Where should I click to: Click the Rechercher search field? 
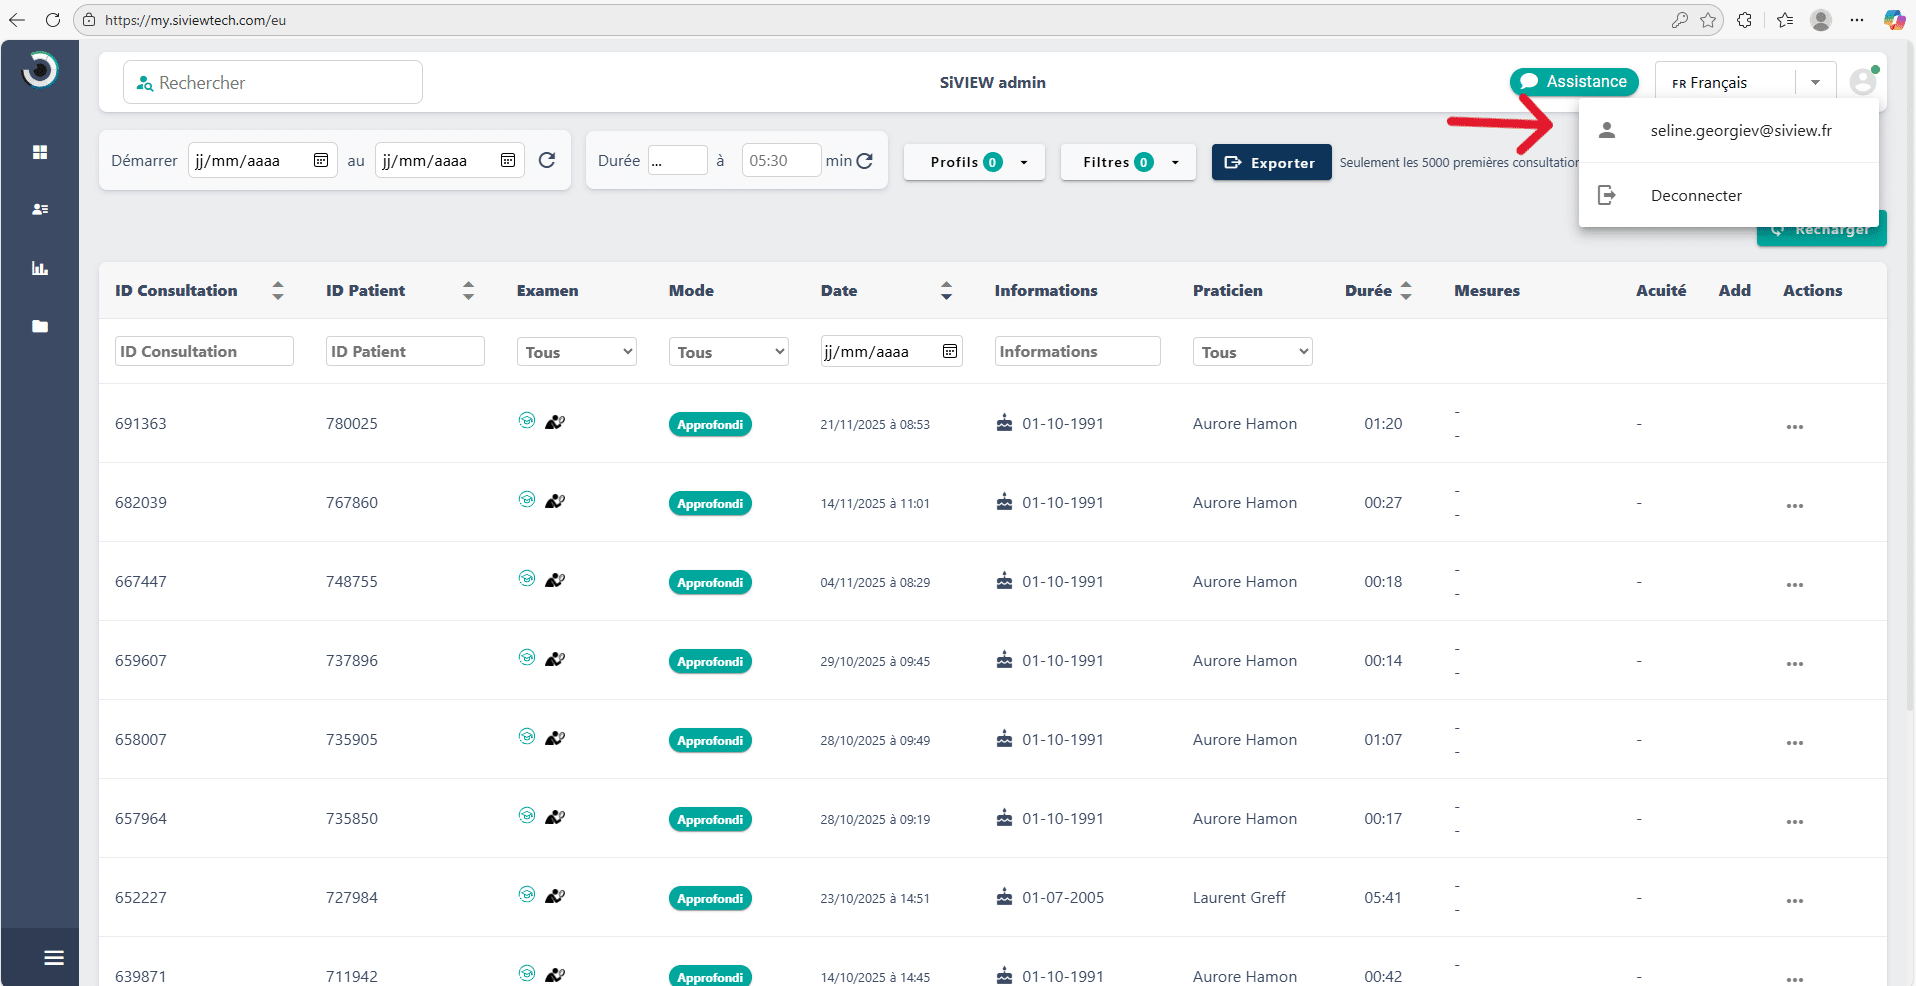pos(273,83)
